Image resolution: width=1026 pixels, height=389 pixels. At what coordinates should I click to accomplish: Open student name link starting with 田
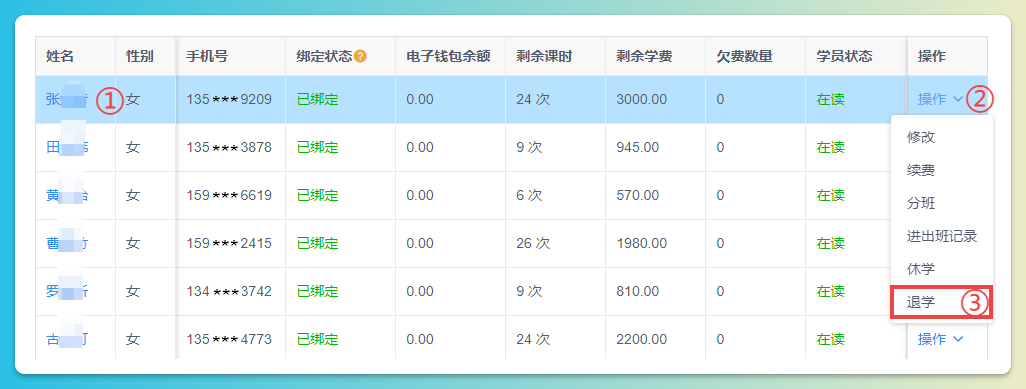pyautogui.click(x=67, y=147)
